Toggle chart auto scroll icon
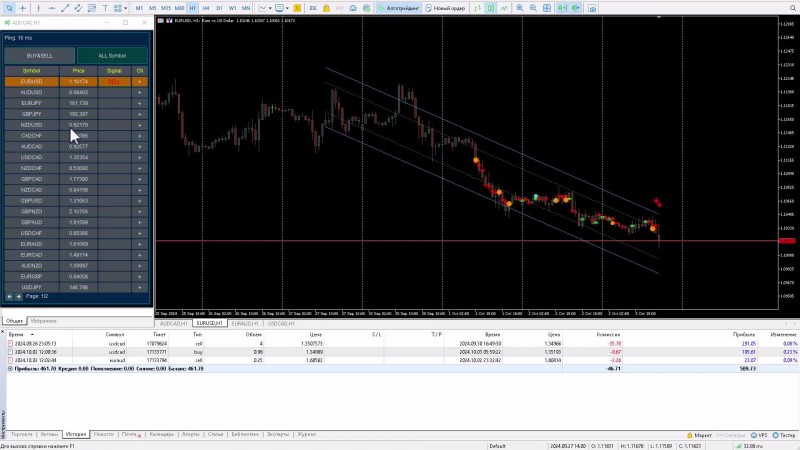The image size is (800, 450). [562, 8]
